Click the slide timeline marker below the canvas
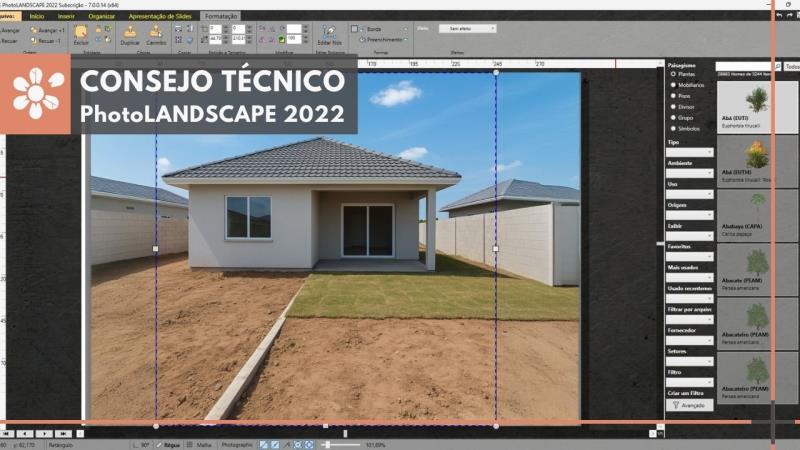800x450 pixels. click(345, 434)
